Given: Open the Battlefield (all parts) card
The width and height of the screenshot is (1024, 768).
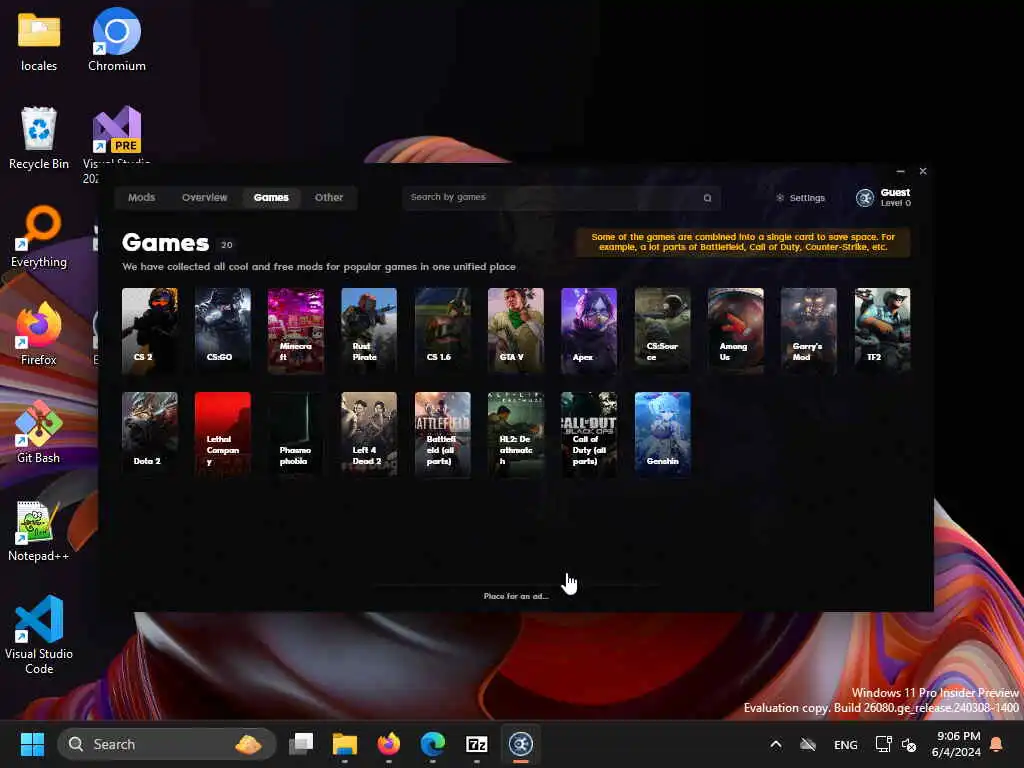Looking at the screenshot, I should pos(443,434).
